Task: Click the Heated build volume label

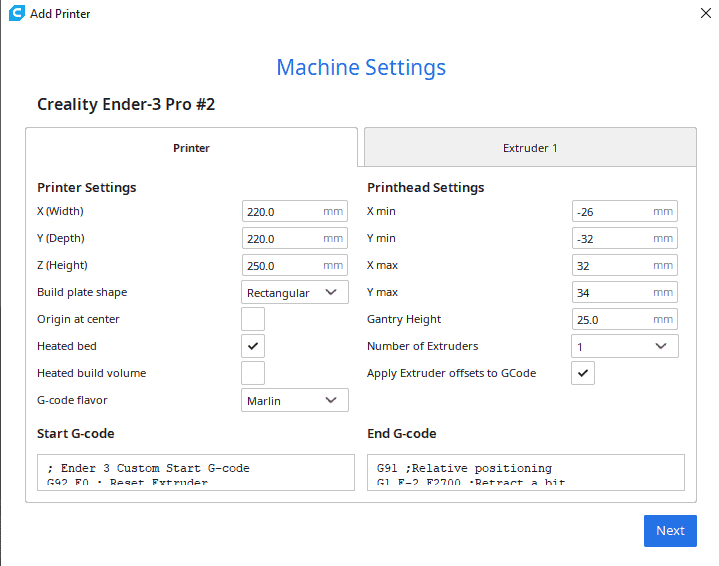Action: 92,373
